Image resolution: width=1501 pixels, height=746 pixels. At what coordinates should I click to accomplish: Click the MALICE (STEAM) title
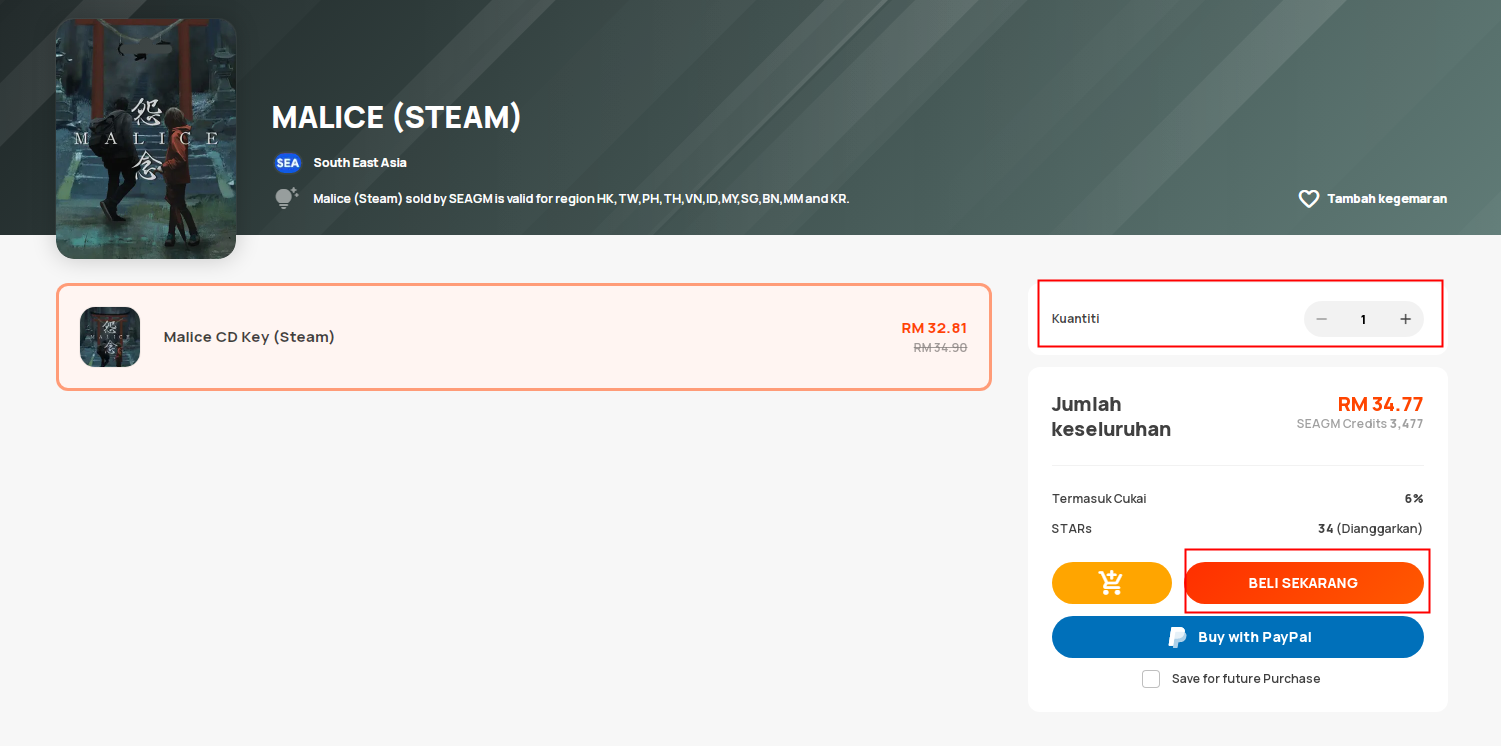pos(397,117)
